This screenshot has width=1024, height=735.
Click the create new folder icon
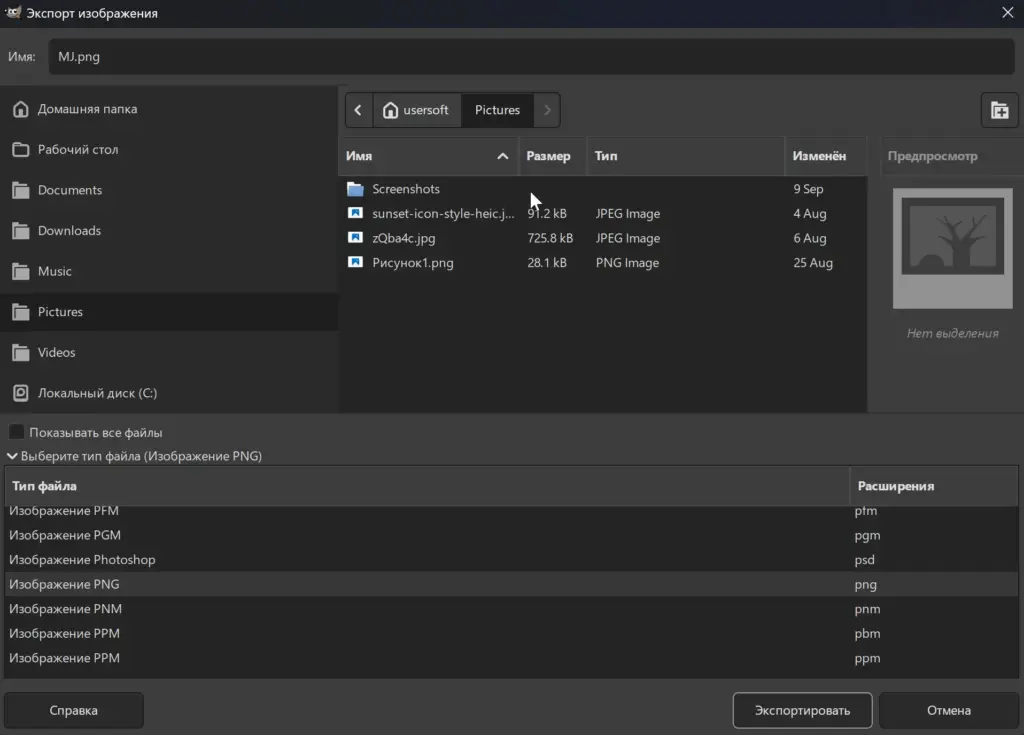(x=999, y=110)
